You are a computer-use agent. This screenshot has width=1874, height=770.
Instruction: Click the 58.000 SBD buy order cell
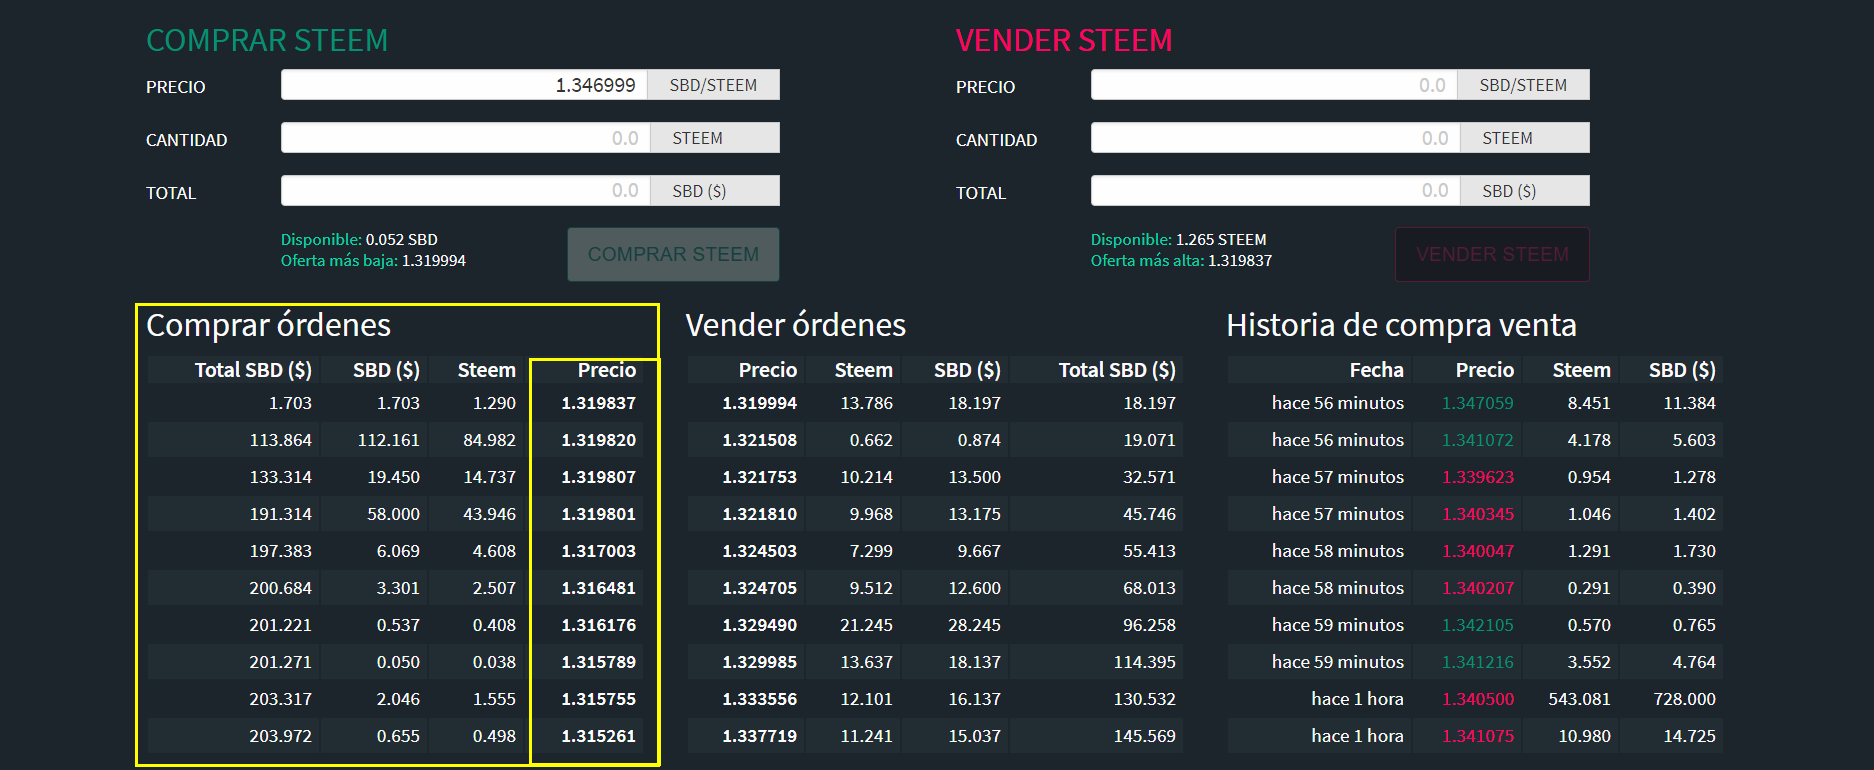click(393, 514)
